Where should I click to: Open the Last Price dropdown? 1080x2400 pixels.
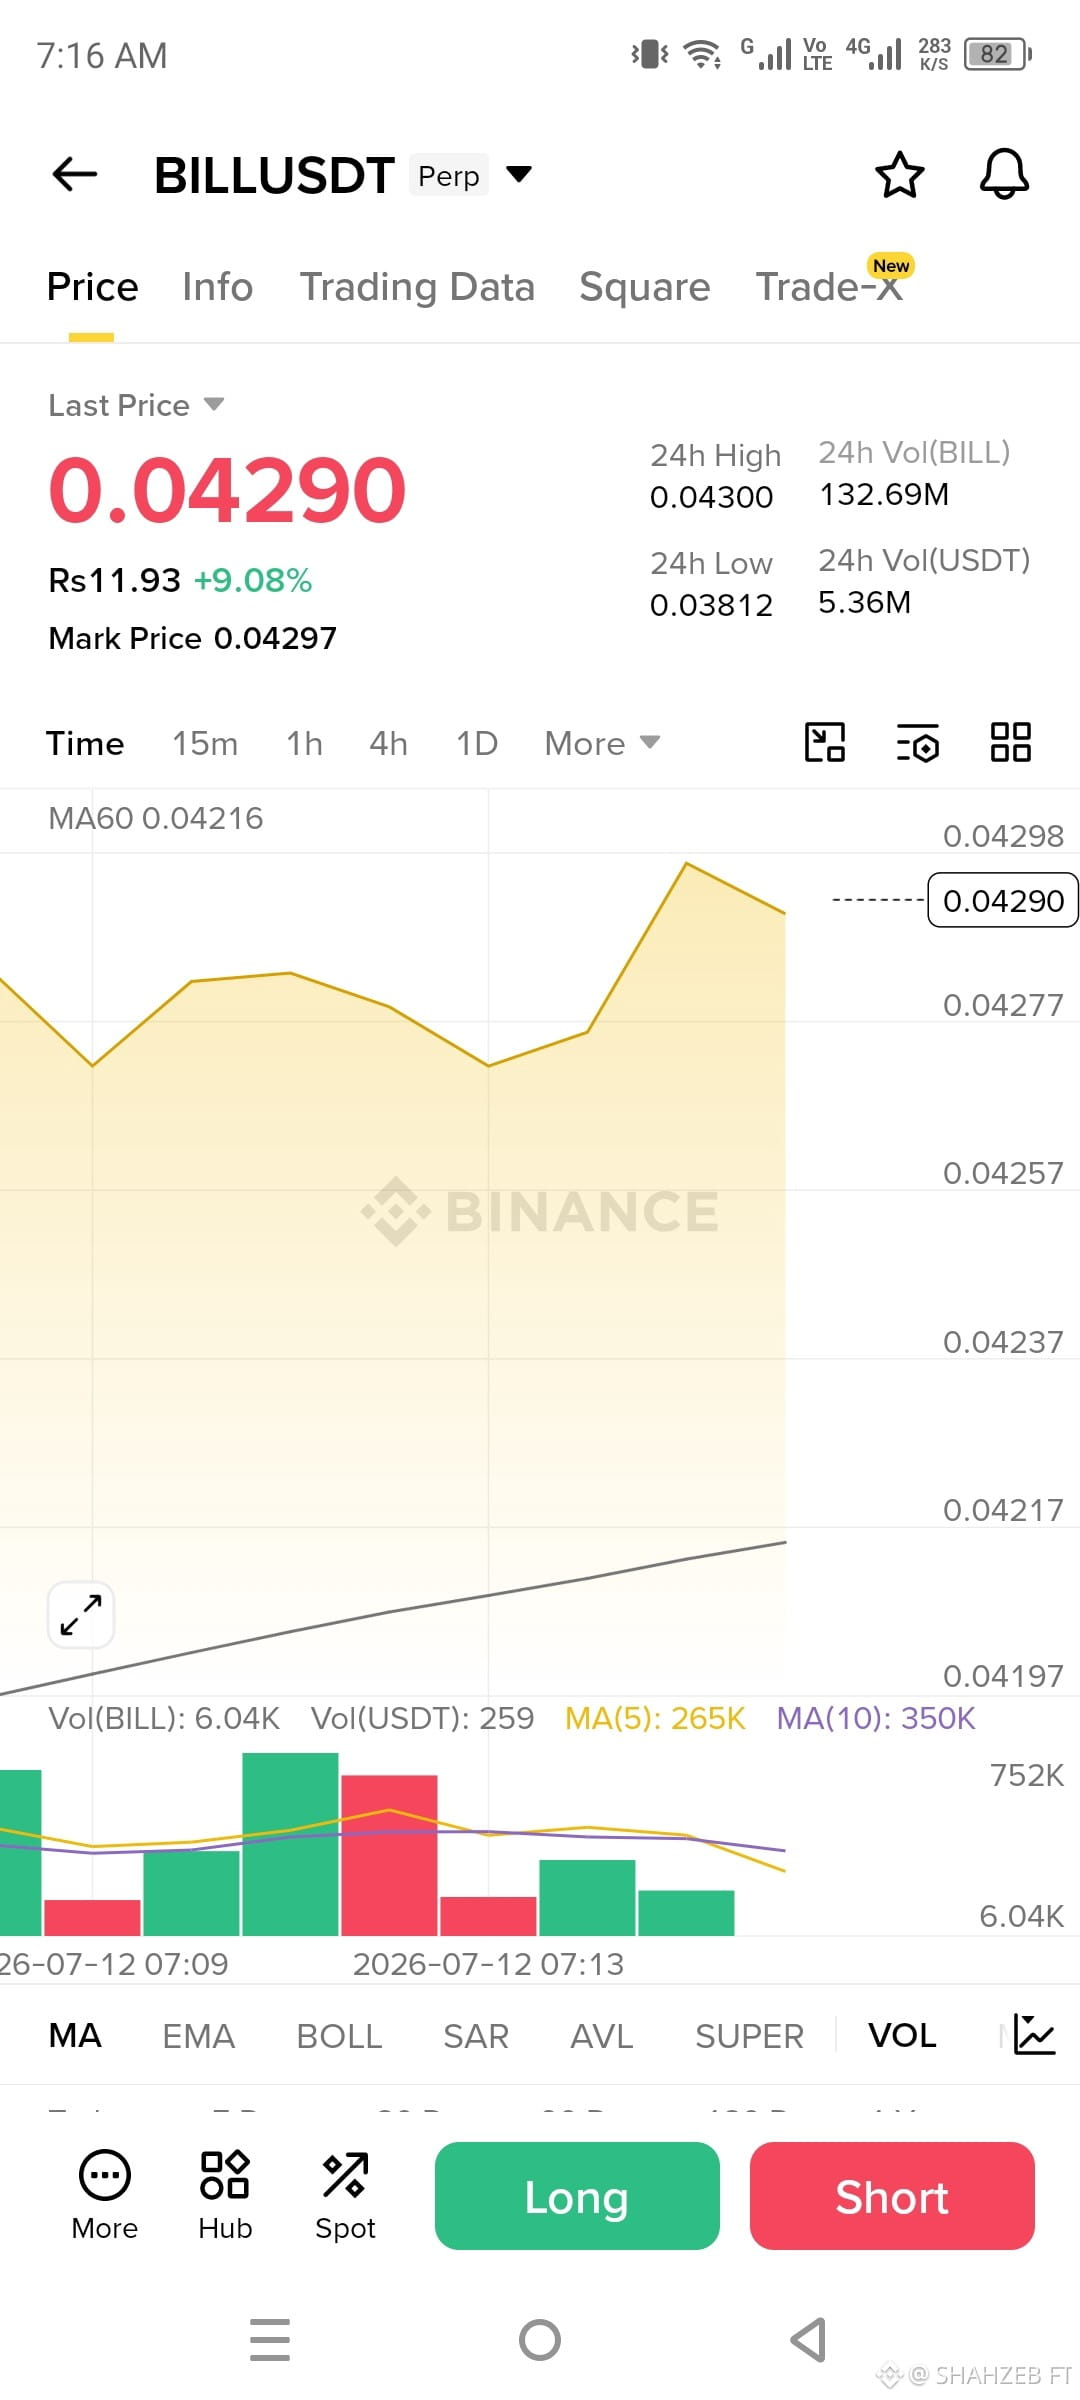coord(136,405)
